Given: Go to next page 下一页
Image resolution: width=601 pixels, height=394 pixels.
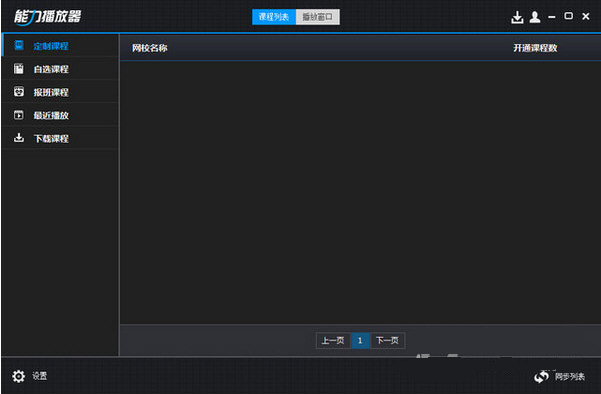Looking at the screenshot, I should 387,340.
